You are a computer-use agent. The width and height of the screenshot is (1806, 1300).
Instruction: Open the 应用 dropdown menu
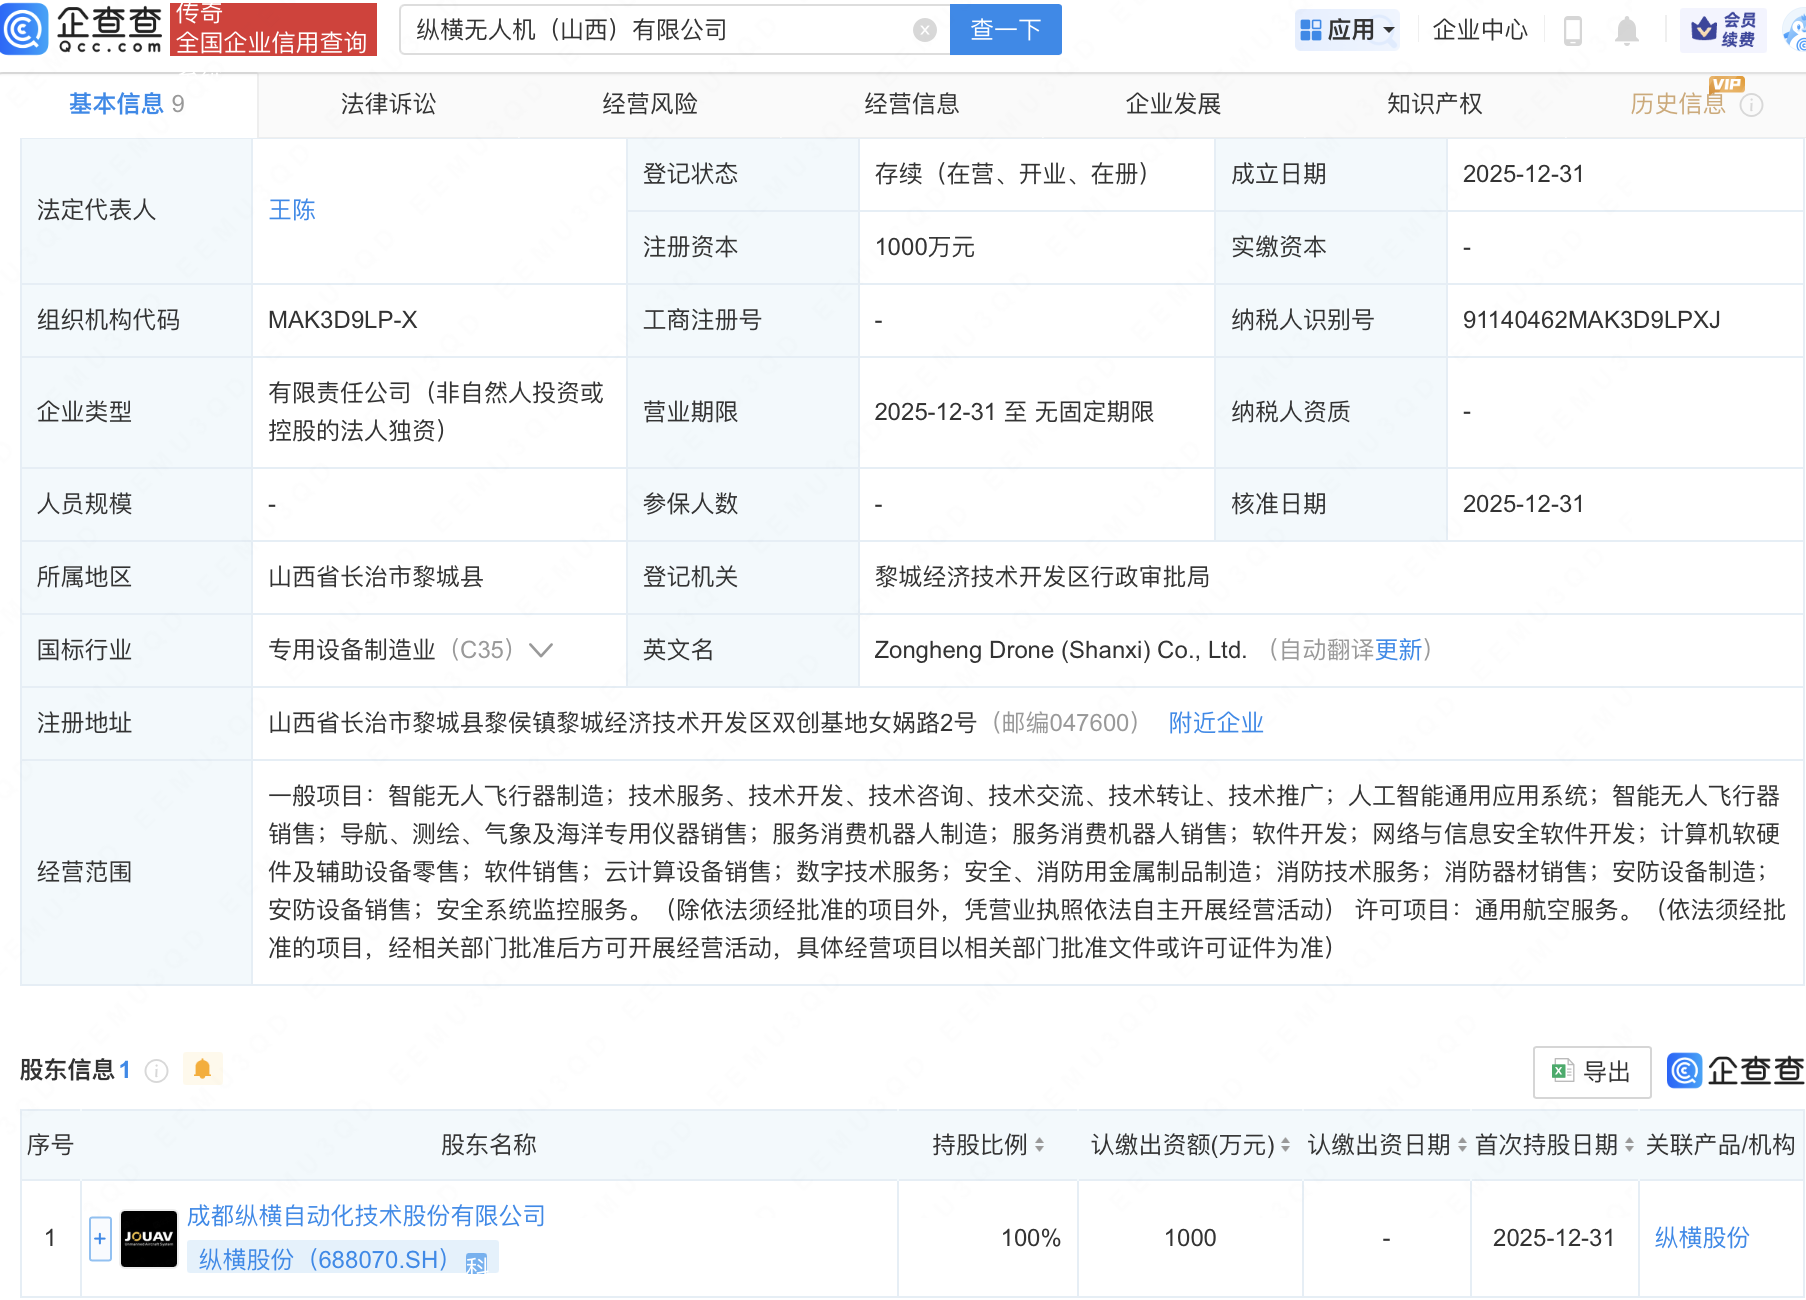[x=1346, y=30]
